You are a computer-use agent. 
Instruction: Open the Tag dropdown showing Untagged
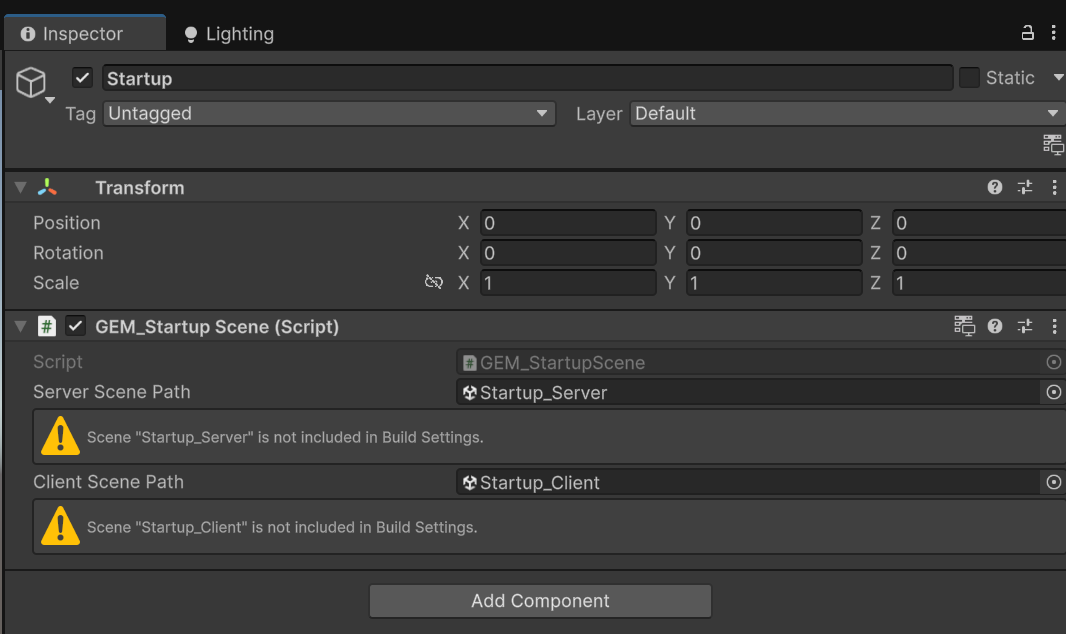click(329, 114)
